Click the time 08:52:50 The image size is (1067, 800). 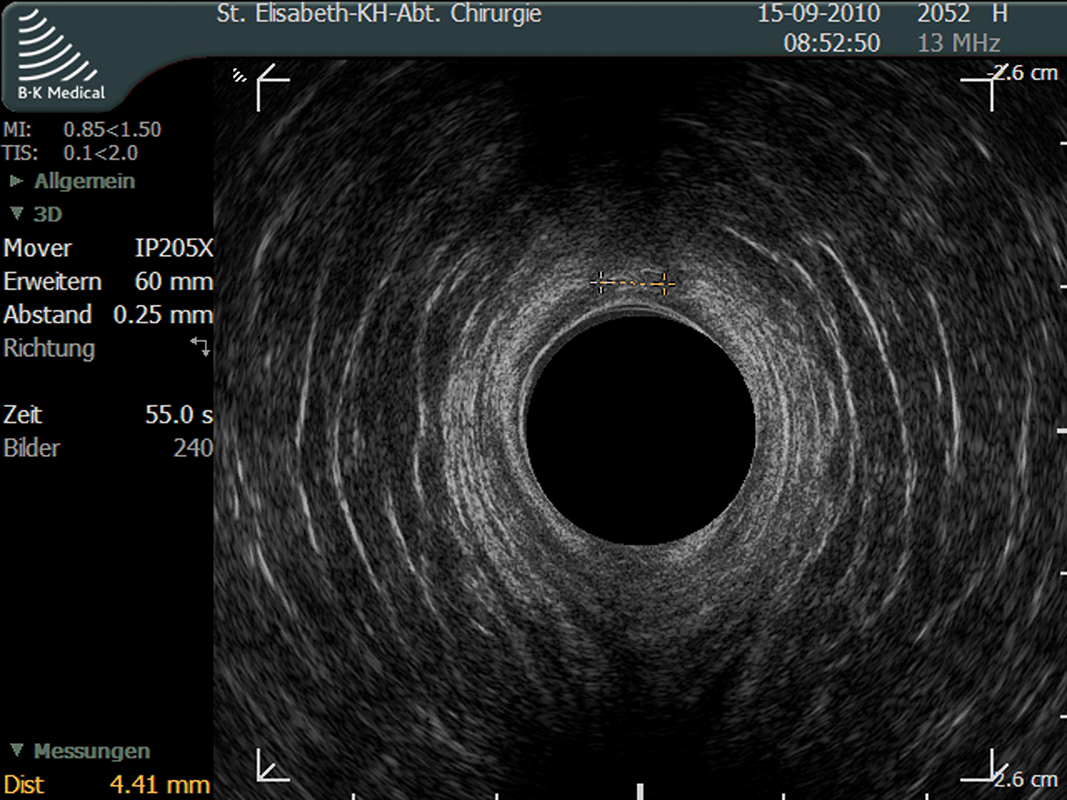click(832, 44)
